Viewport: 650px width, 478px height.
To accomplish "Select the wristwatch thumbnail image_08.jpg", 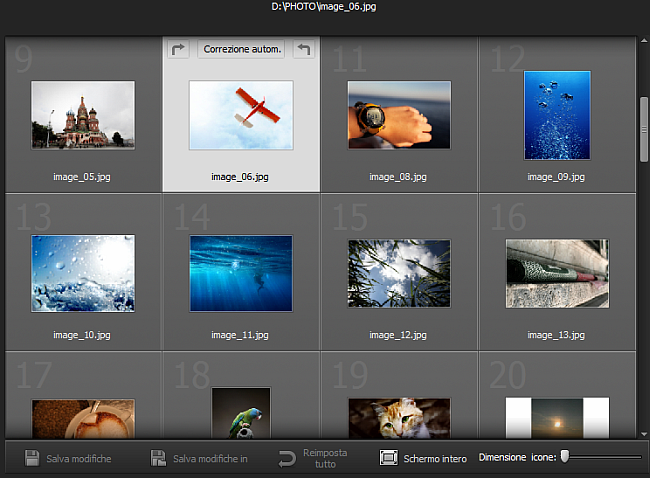I will pos(399,115).
